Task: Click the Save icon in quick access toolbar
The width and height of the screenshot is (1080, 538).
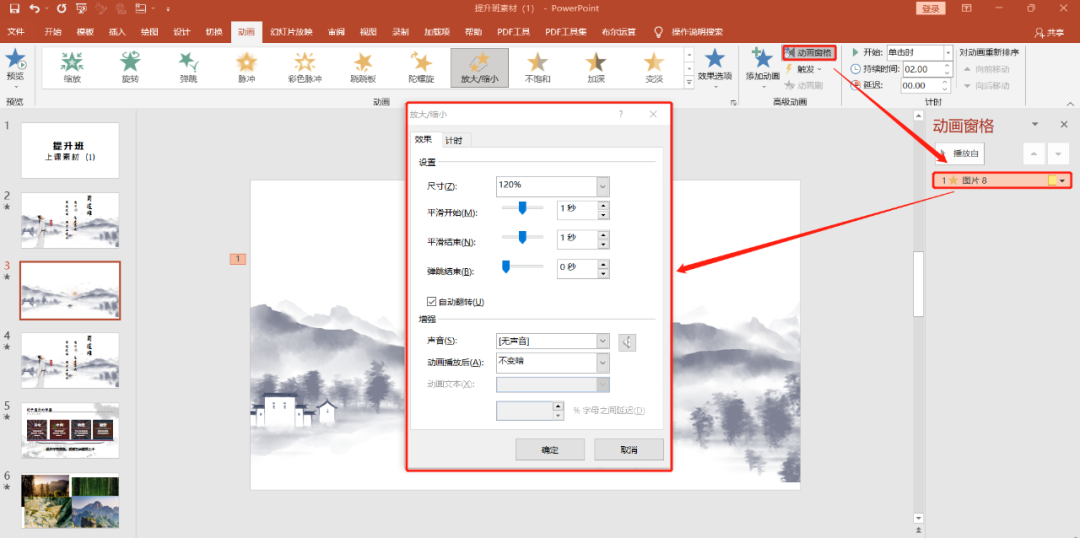Action: point(14,9)
